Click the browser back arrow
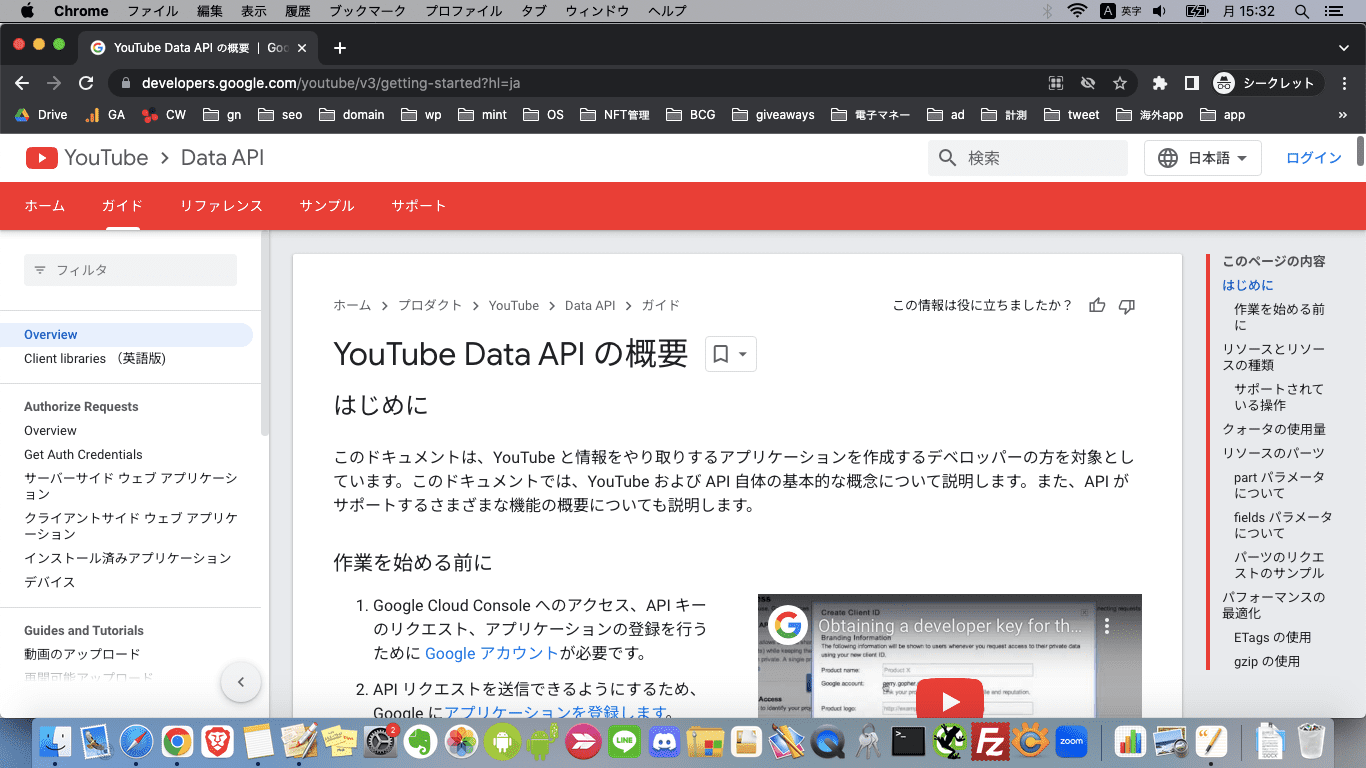 pyautogui.click(x=22, y=83)
